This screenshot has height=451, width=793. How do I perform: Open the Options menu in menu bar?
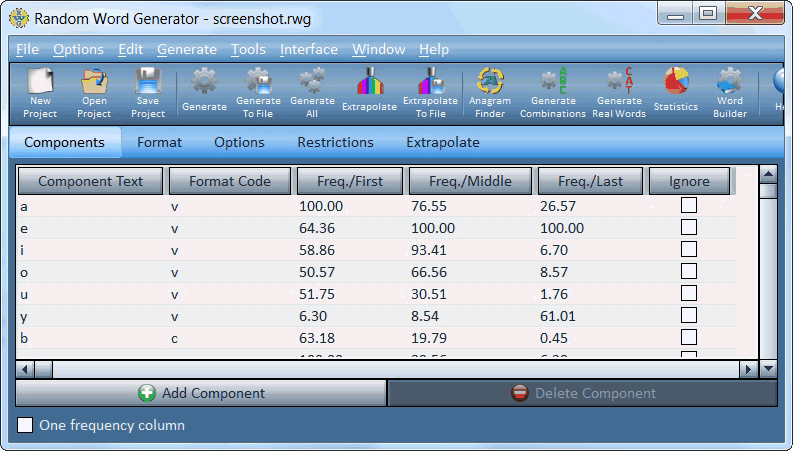pyautogui.click(x=78, y=50)
